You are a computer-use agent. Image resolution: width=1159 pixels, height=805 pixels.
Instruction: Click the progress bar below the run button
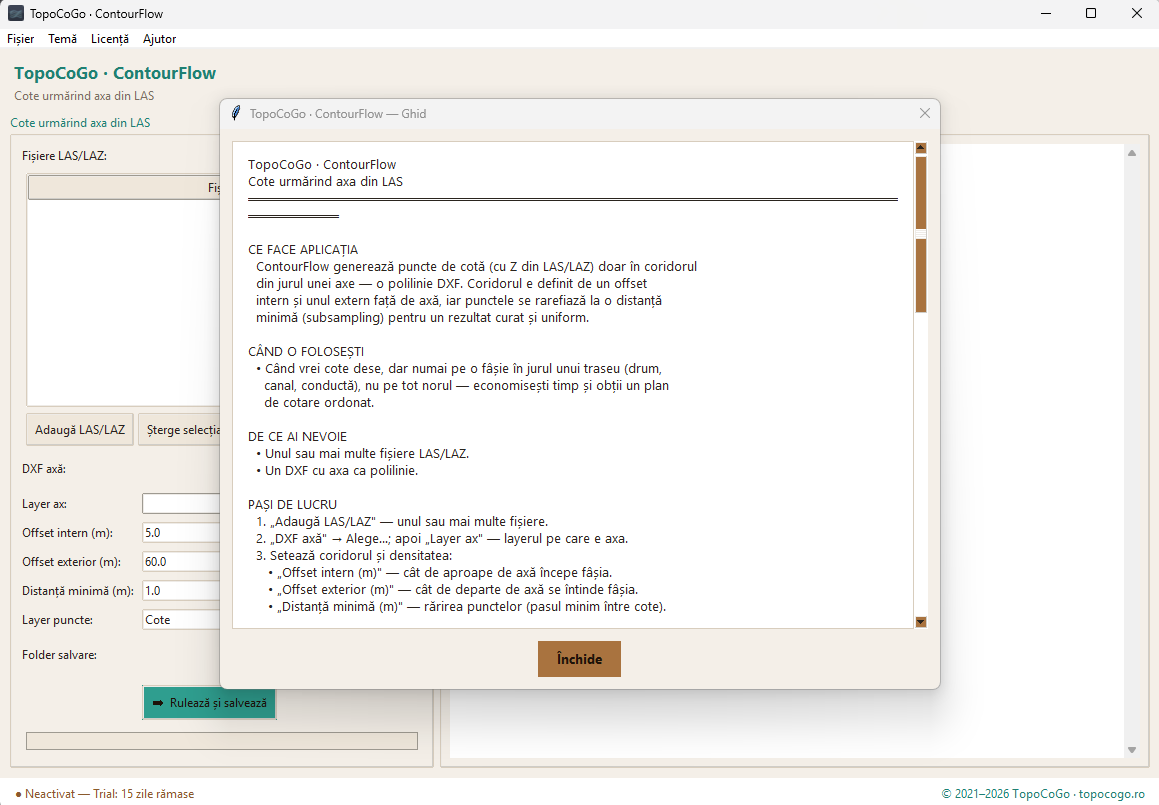pos(222,741)
